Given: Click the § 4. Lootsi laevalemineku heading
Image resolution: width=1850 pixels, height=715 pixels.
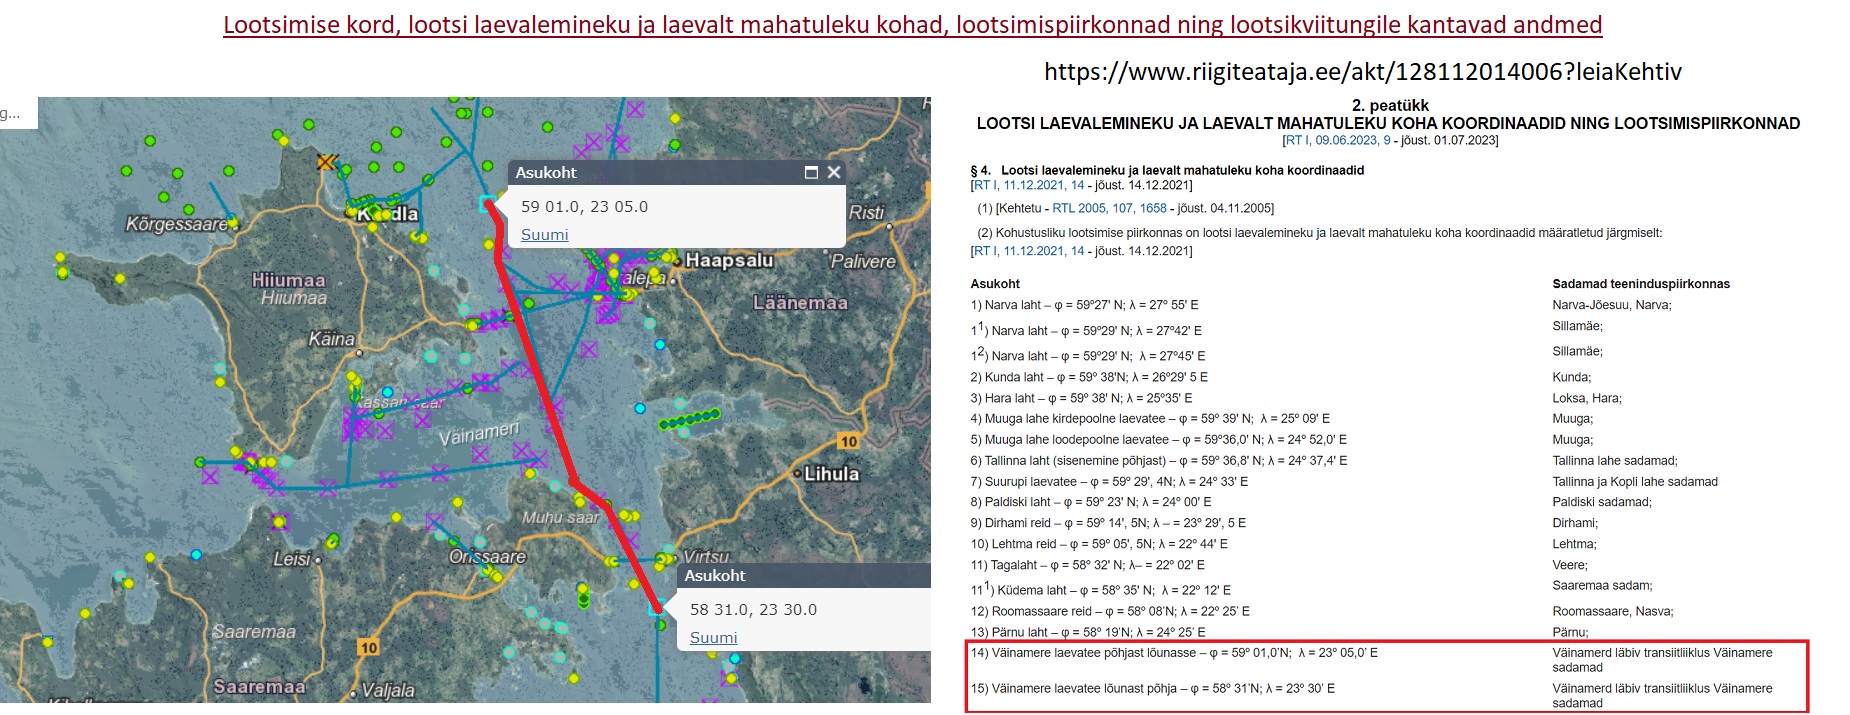Looking at the screenshot, I should 1167,170.
